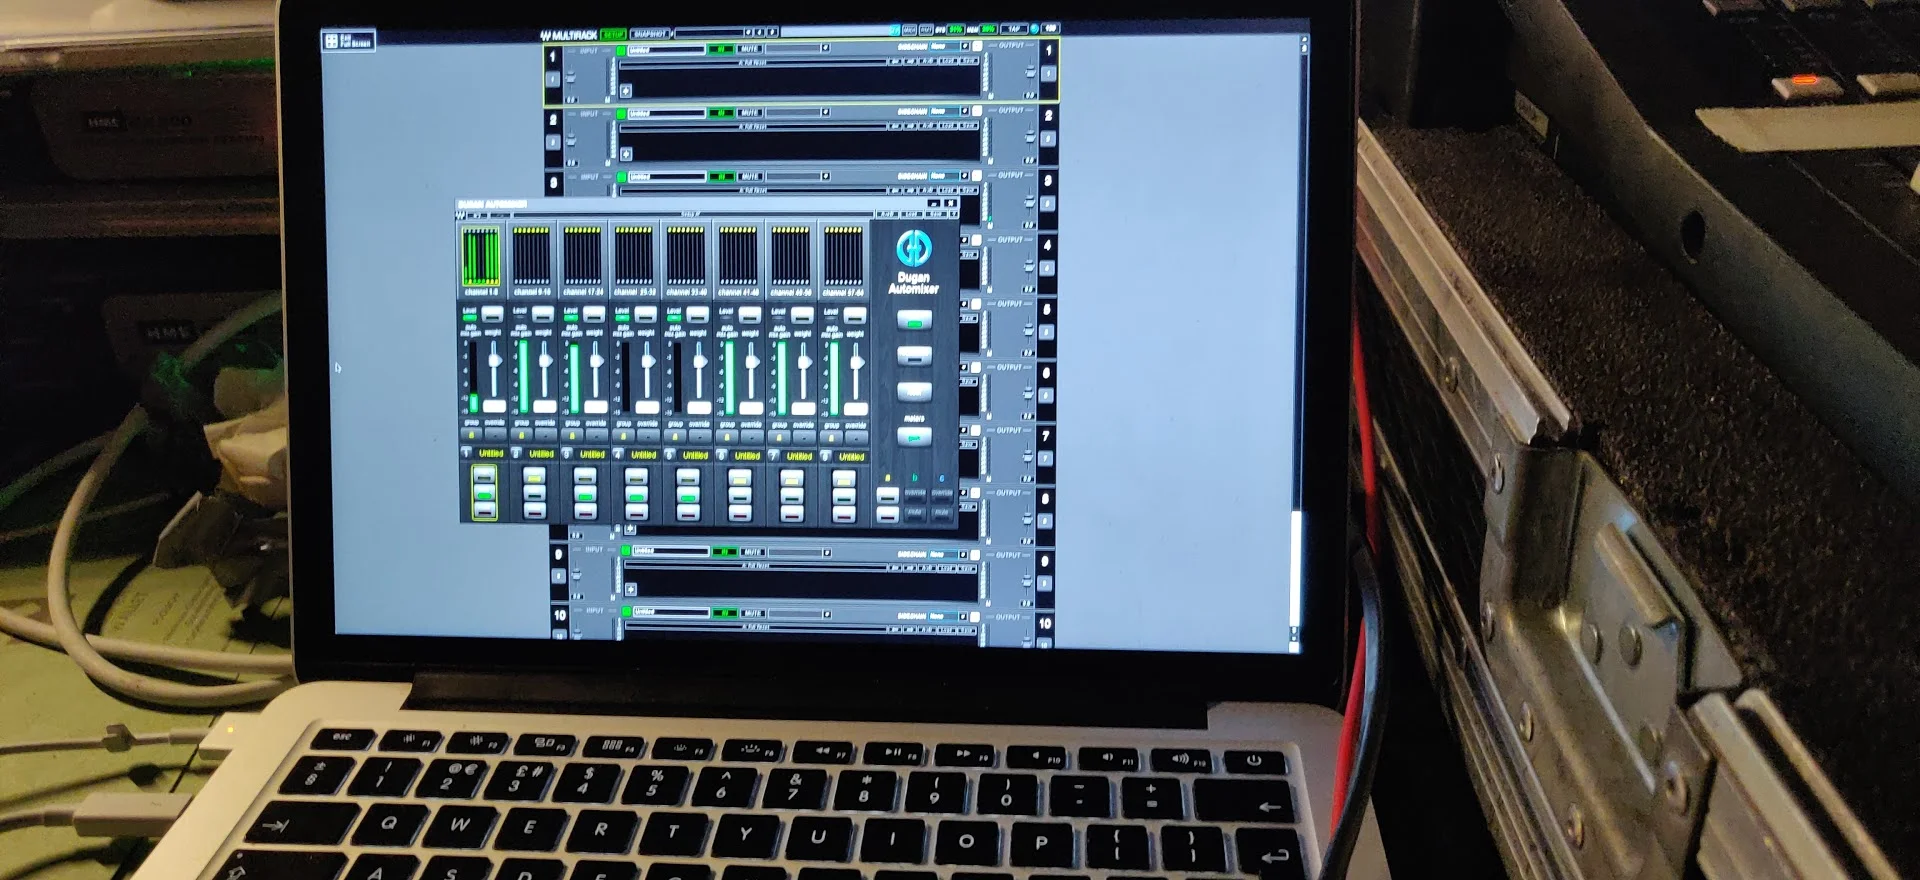Open rack 9 preset dropdown arrow
The height and width of the screenshot is (880, 1920).
(x=827, y=552)
